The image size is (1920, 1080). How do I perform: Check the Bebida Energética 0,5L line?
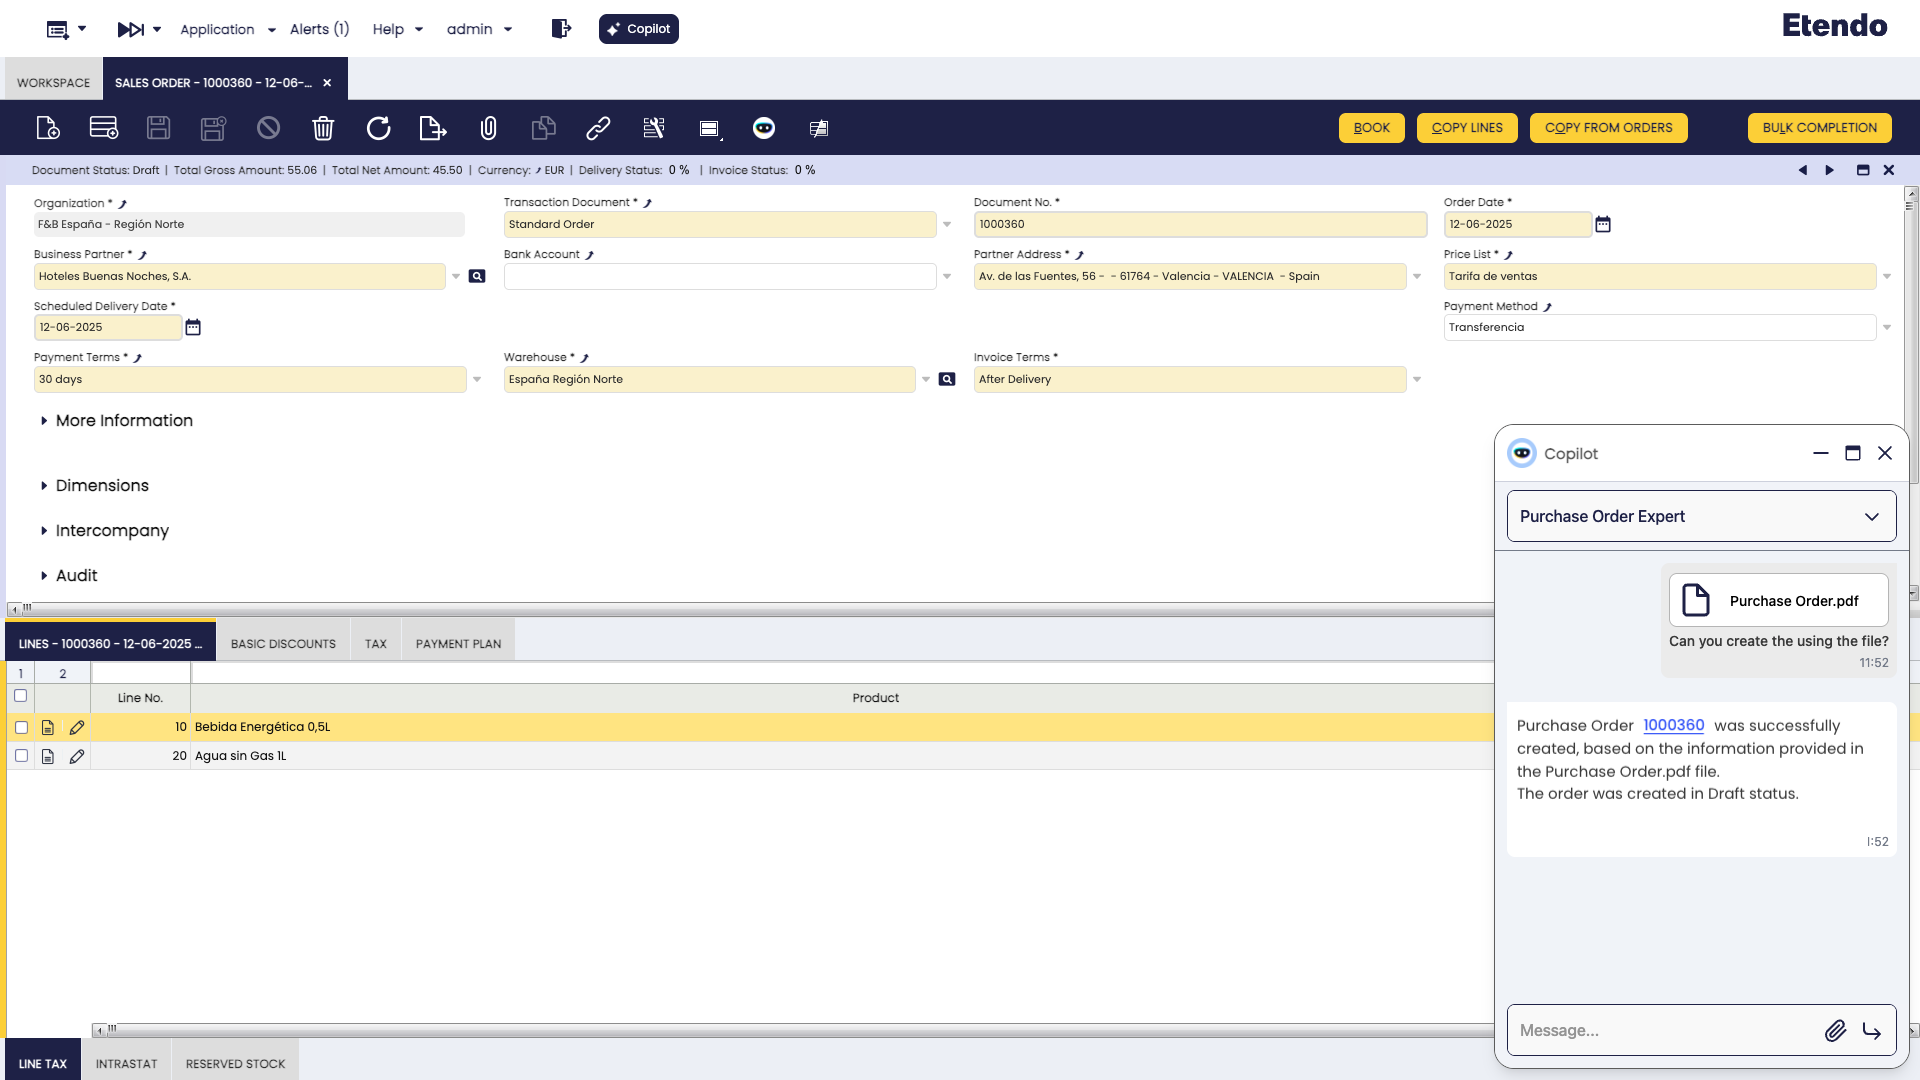[x=21, y=727]
